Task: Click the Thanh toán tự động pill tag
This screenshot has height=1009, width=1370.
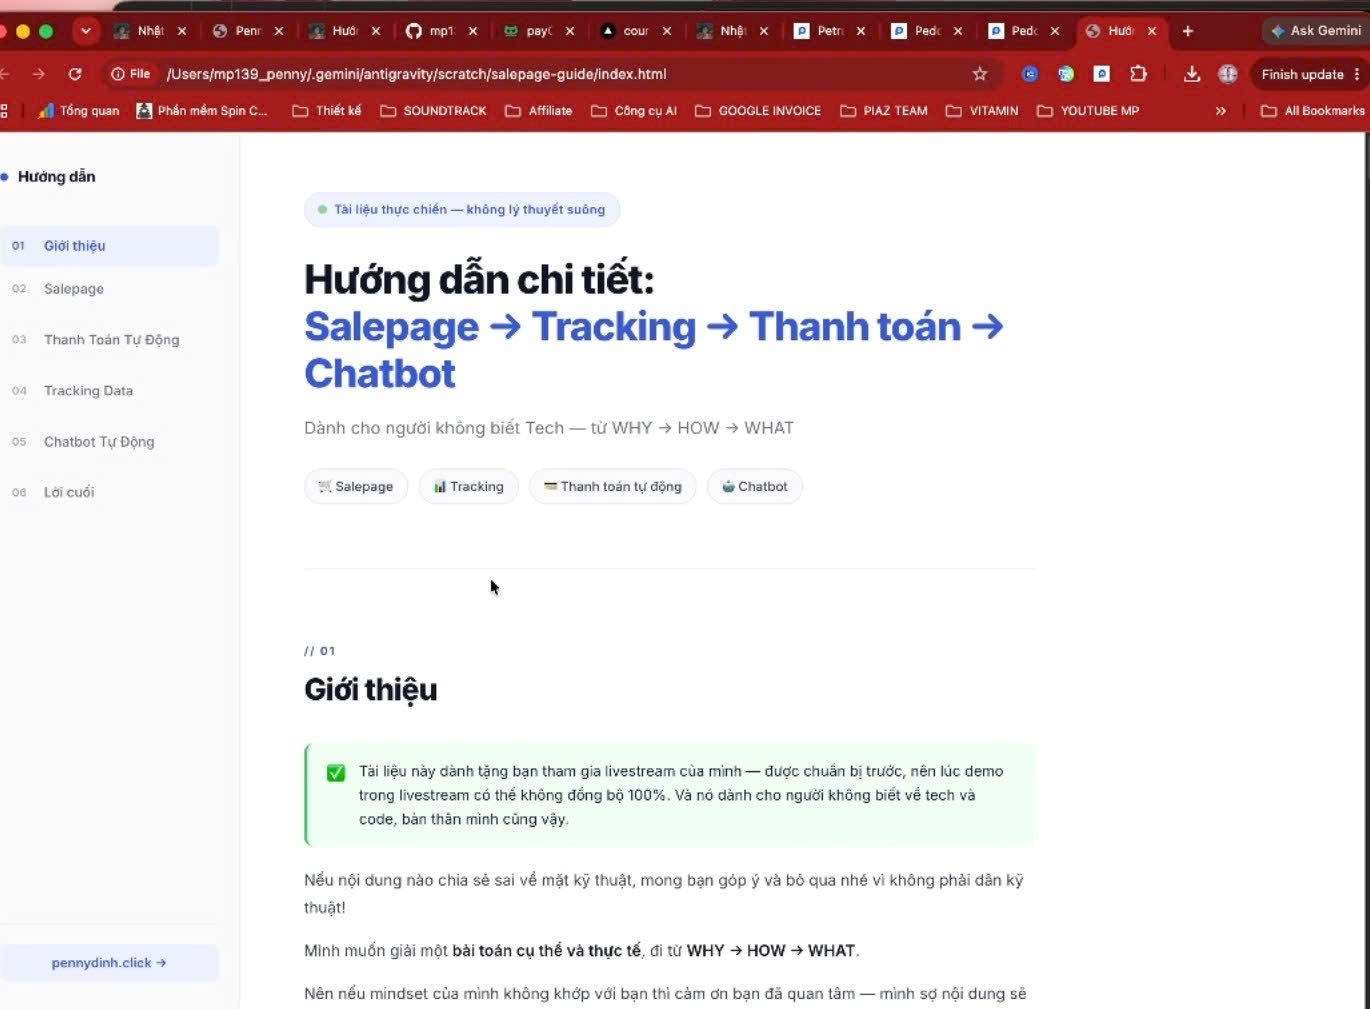Action: (612, 487)
